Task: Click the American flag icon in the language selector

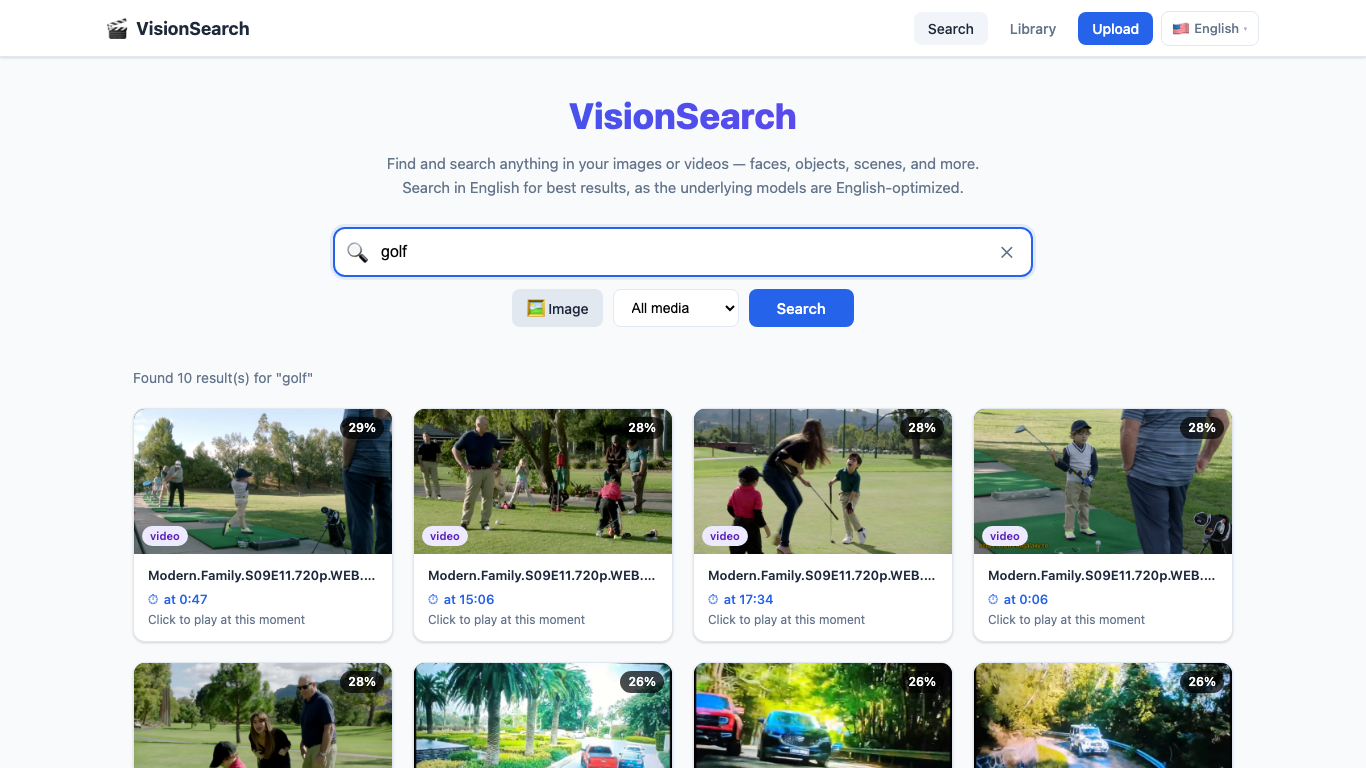Action: coord(1181,28)
